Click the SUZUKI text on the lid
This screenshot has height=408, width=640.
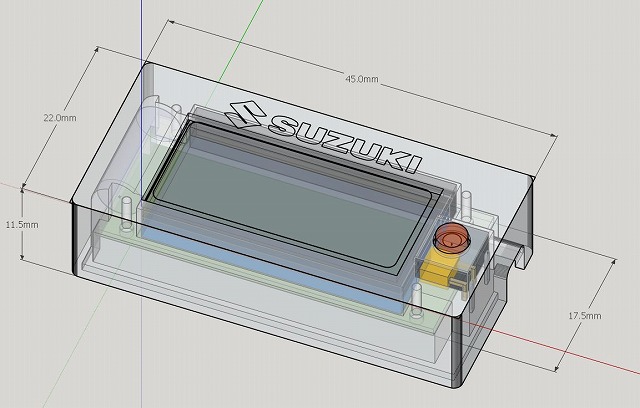(x=345, y=142)
